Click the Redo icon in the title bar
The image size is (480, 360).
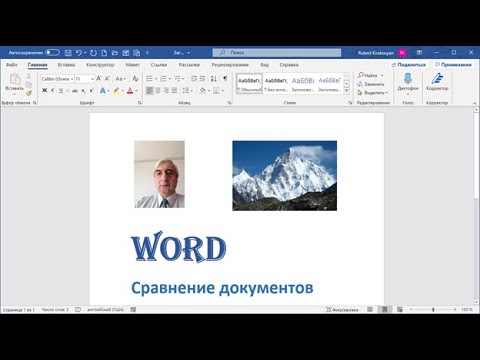pos(93,53)
